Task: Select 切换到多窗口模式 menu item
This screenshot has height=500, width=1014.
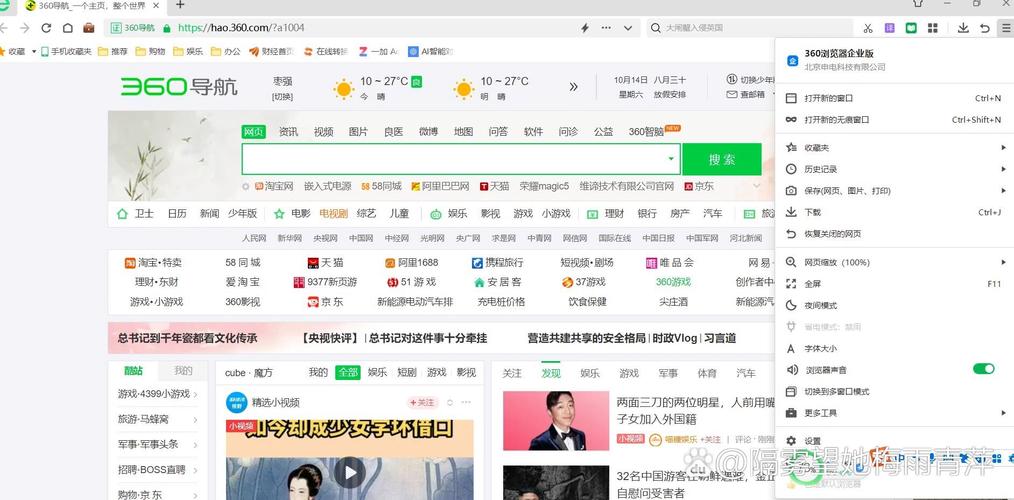Action: 894,391
